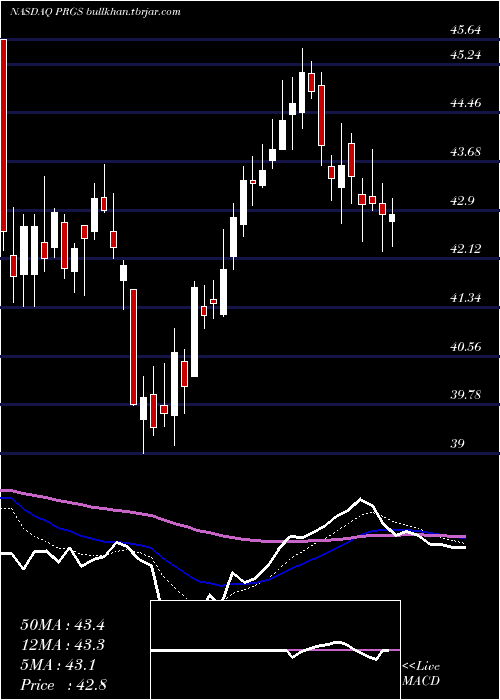Click the 50MA : 43.4 readout
This screenshot has height=700, width=500.
point(62,625)
